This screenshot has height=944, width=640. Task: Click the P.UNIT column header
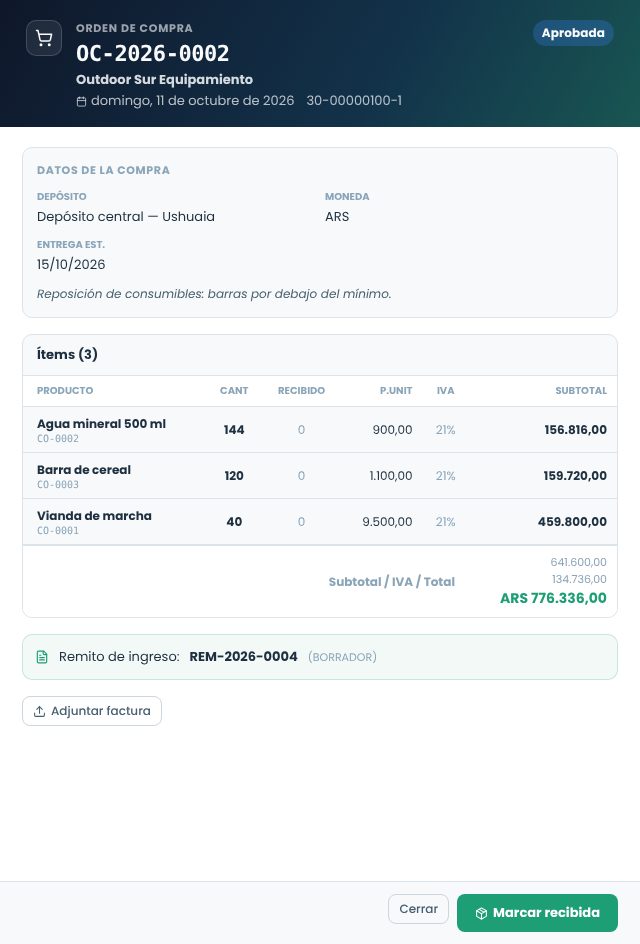point(396,391)
